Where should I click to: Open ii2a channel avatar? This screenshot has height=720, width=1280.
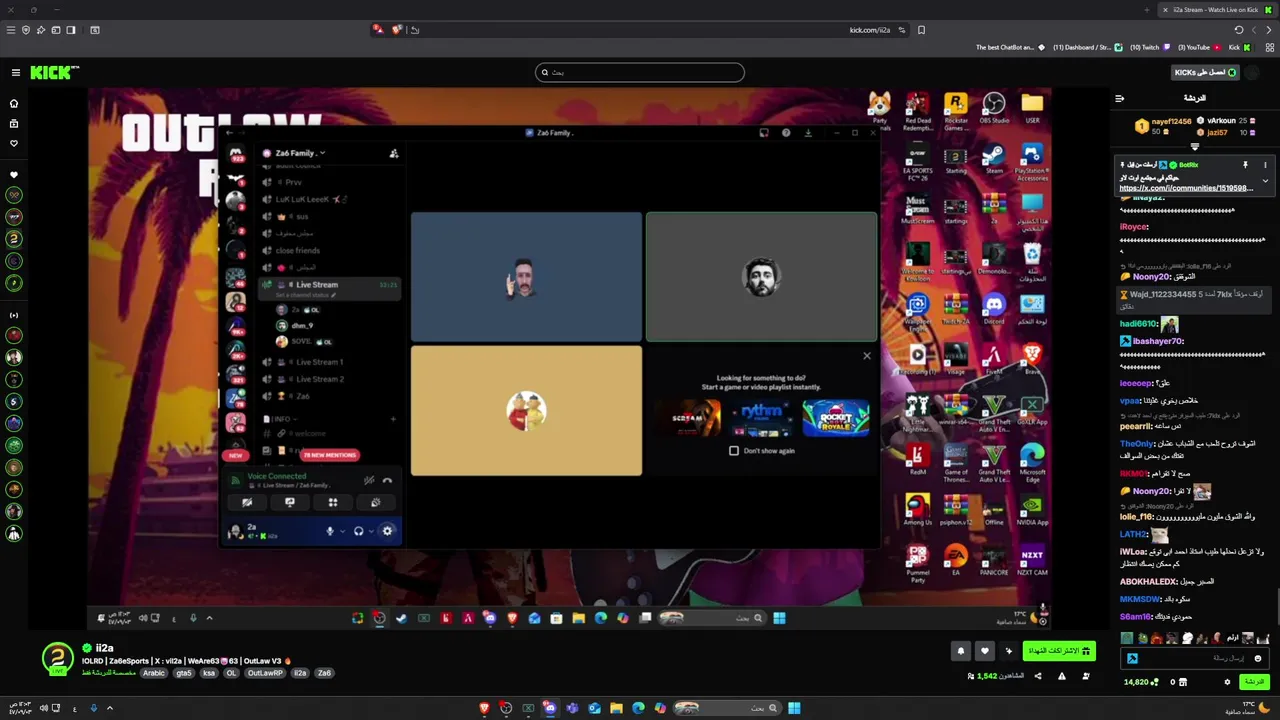pos(58,659)
